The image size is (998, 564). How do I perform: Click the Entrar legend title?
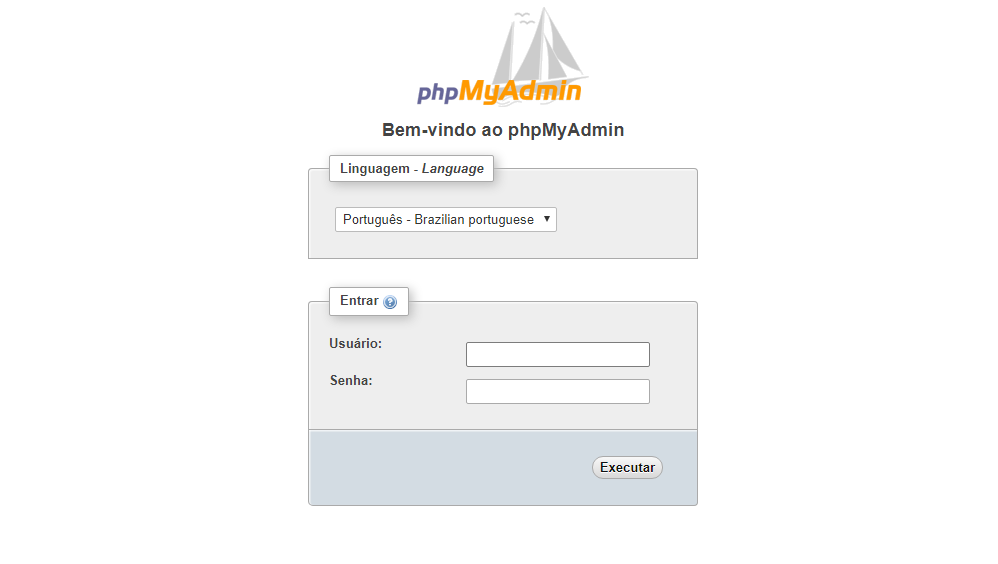click(359, 300)
